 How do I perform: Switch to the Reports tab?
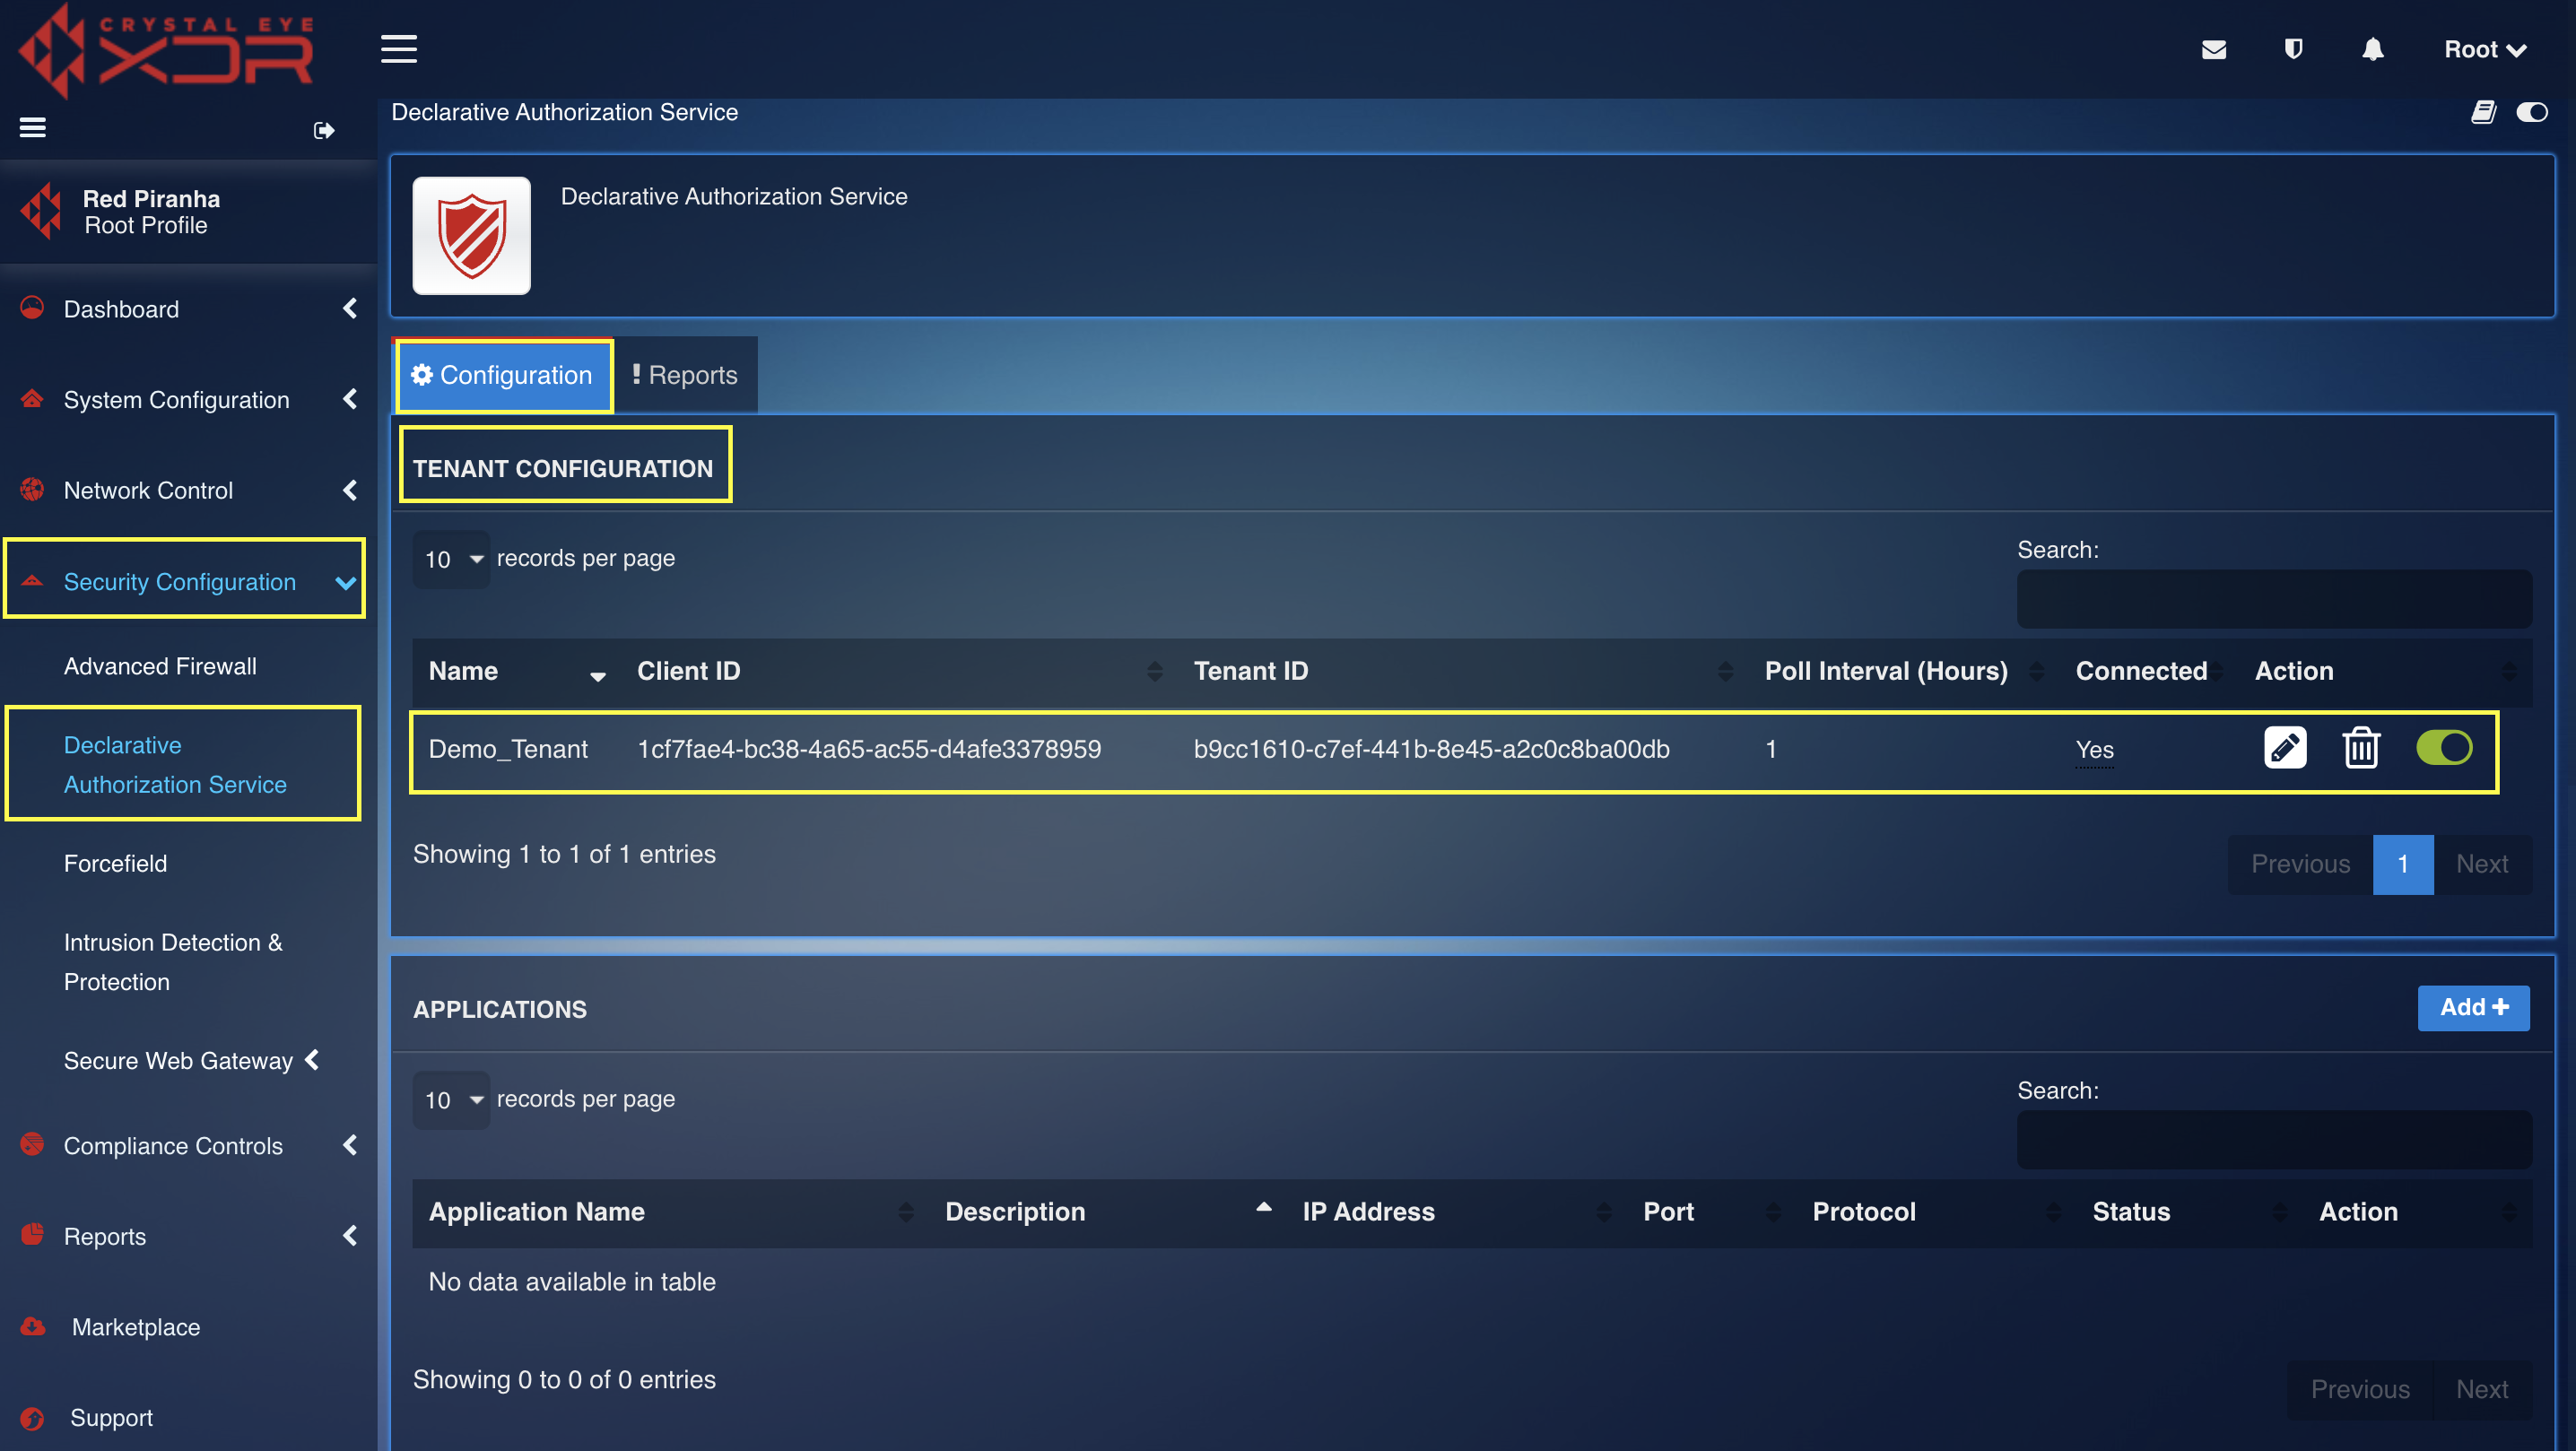click(686, 375)
